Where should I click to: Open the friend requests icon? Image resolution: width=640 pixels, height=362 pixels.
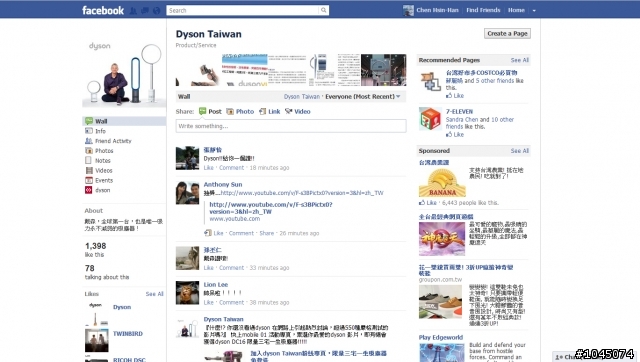[x=133, y=11]
